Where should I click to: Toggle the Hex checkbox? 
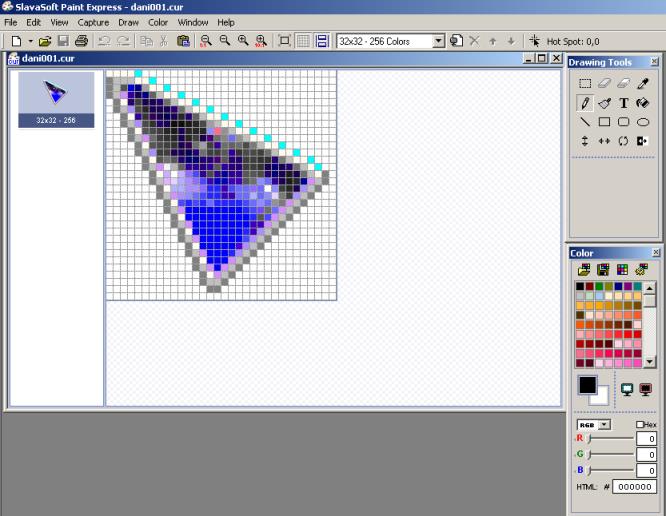[x=640, y=425]
